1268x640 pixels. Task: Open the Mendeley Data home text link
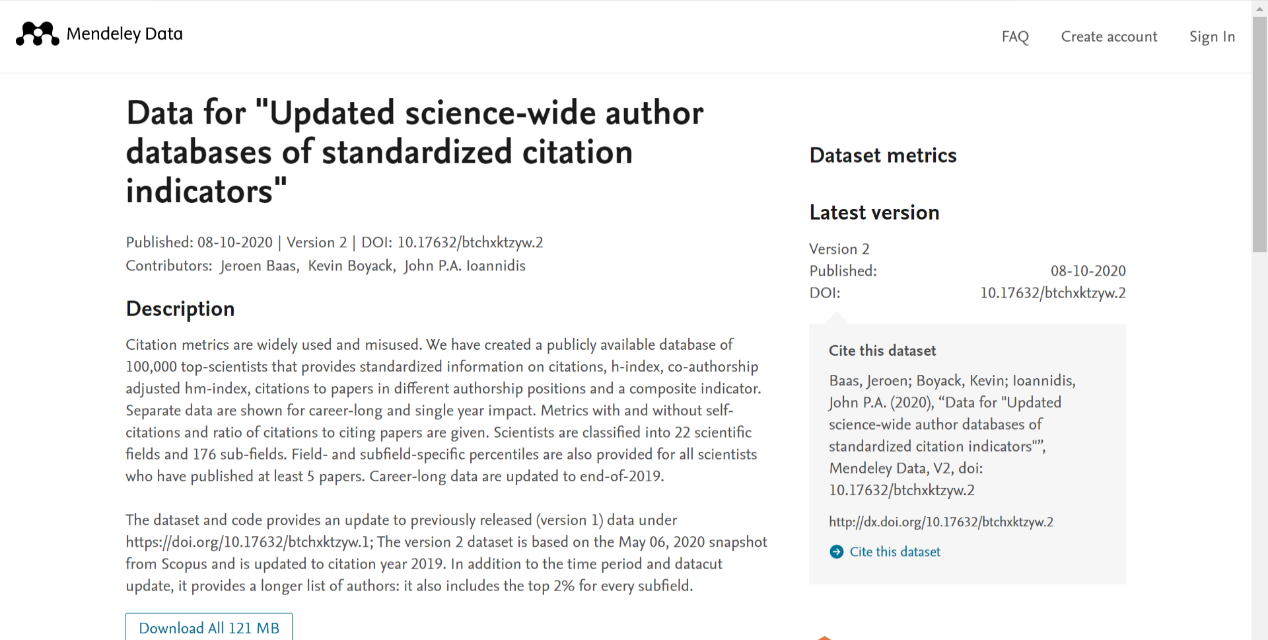(124, 34)
